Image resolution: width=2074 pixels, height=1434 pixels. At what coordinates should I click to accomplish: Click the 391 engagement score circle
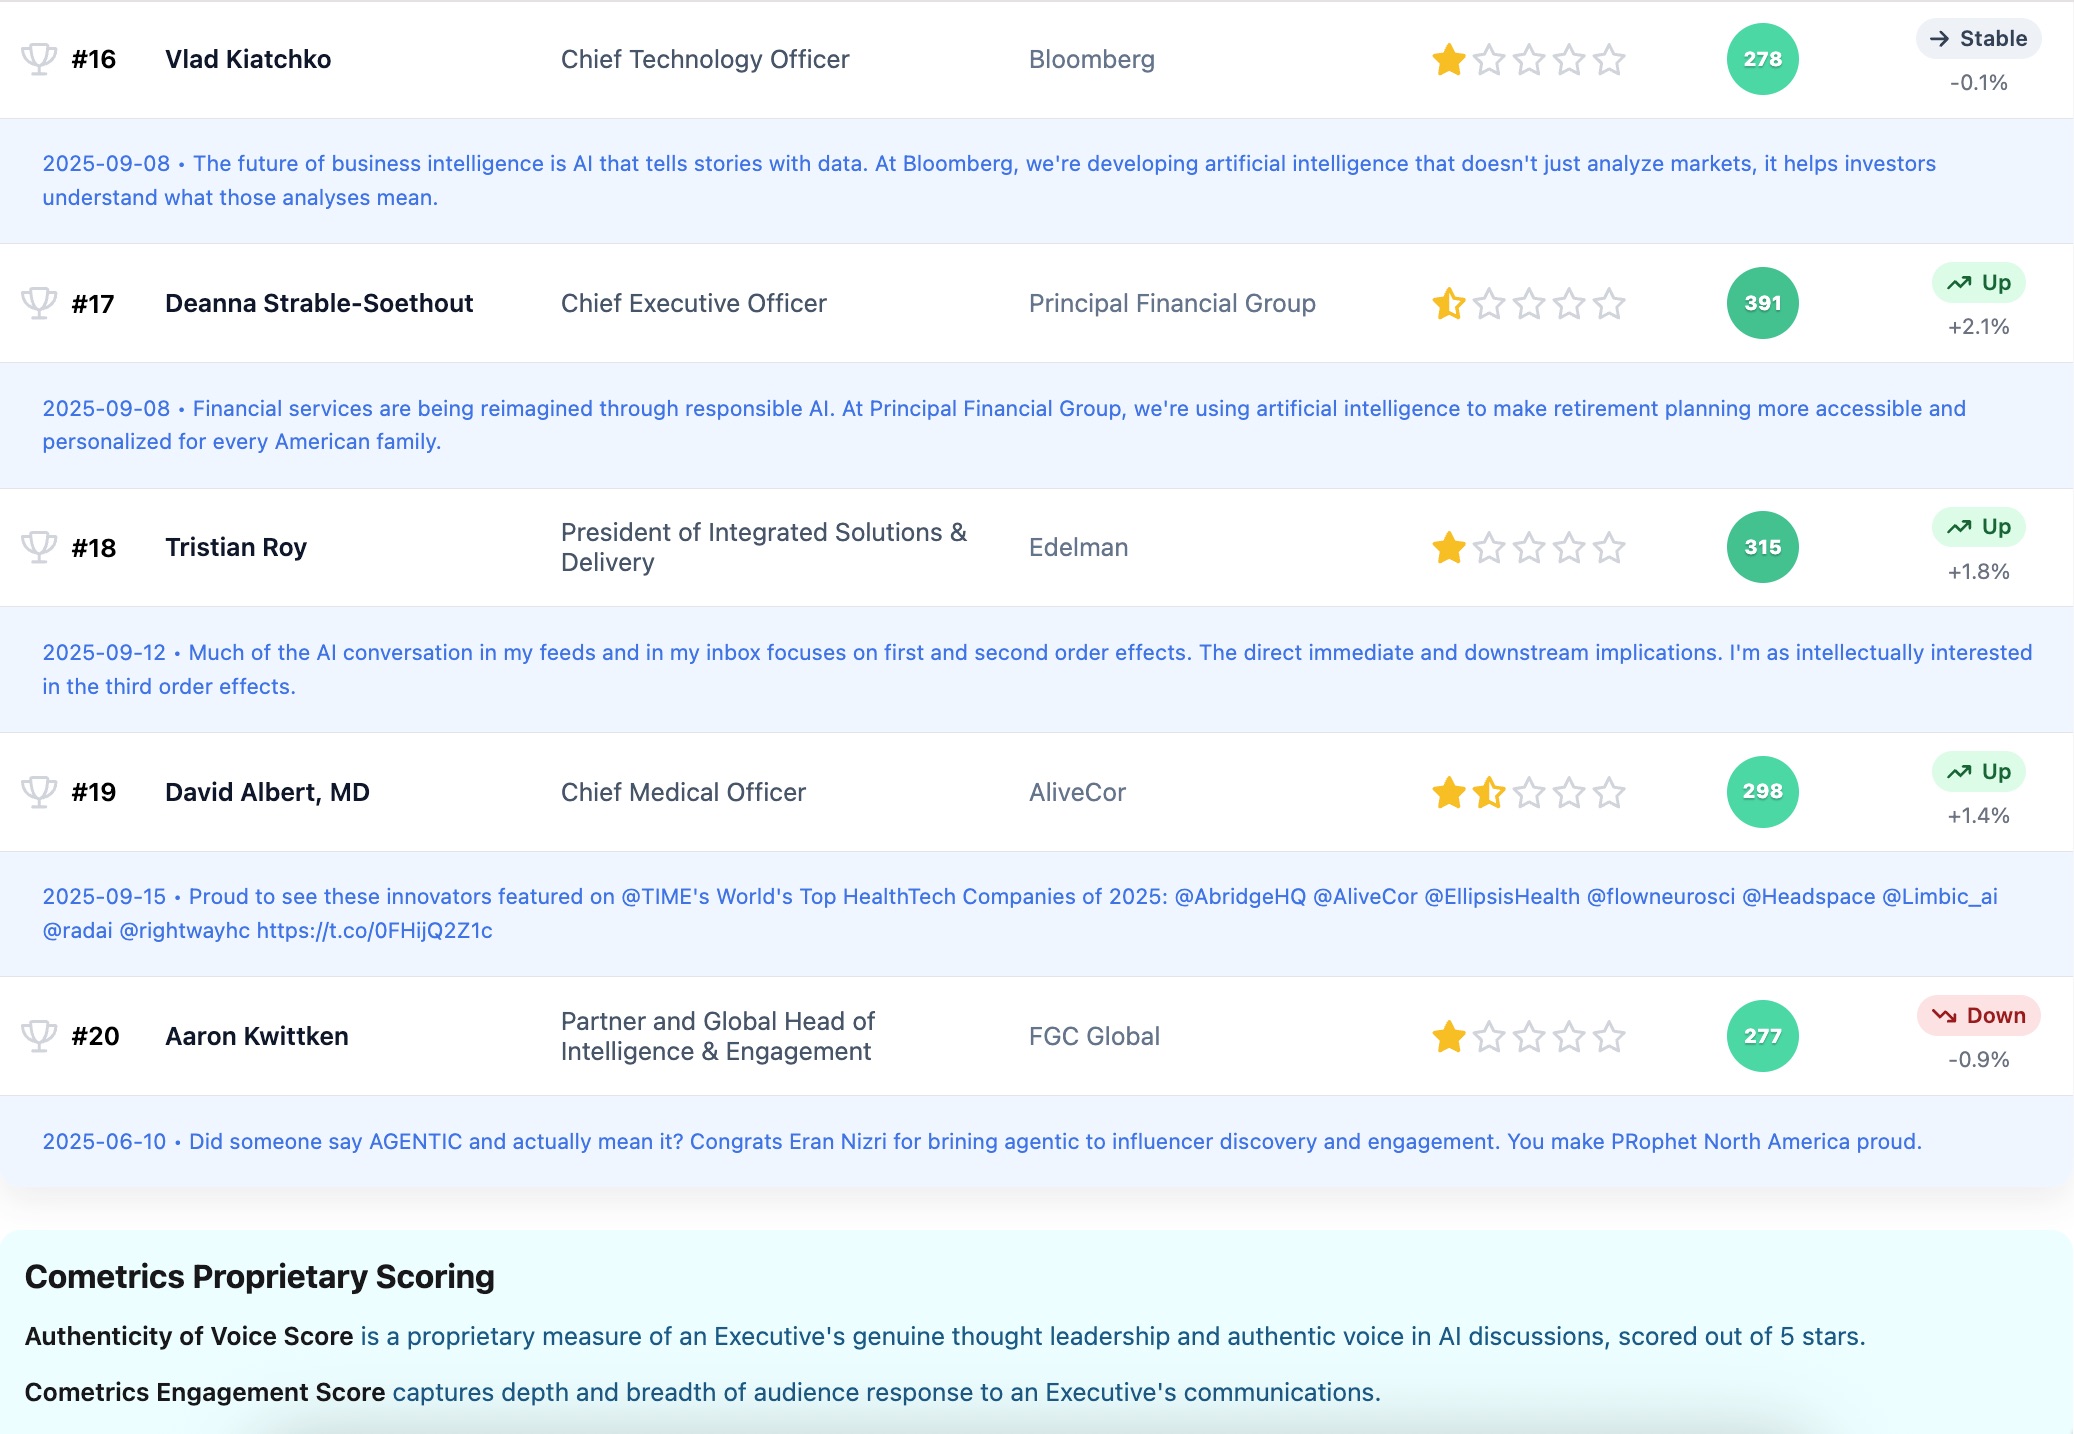pyautogui.click(x=1762, y=303)
